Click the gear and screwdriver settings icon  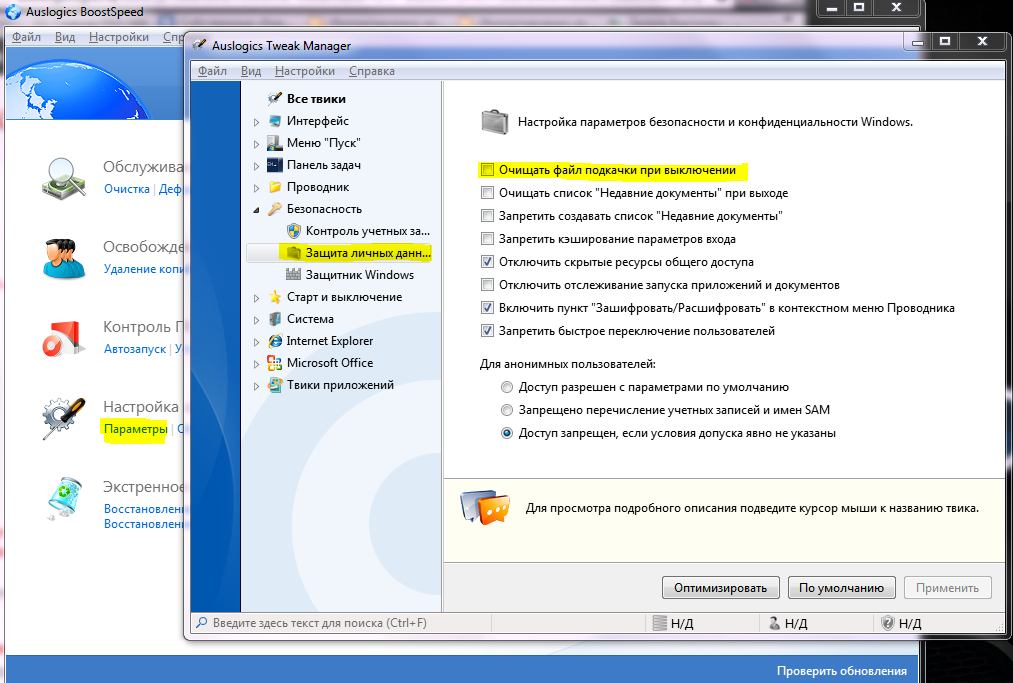point(64,418)
